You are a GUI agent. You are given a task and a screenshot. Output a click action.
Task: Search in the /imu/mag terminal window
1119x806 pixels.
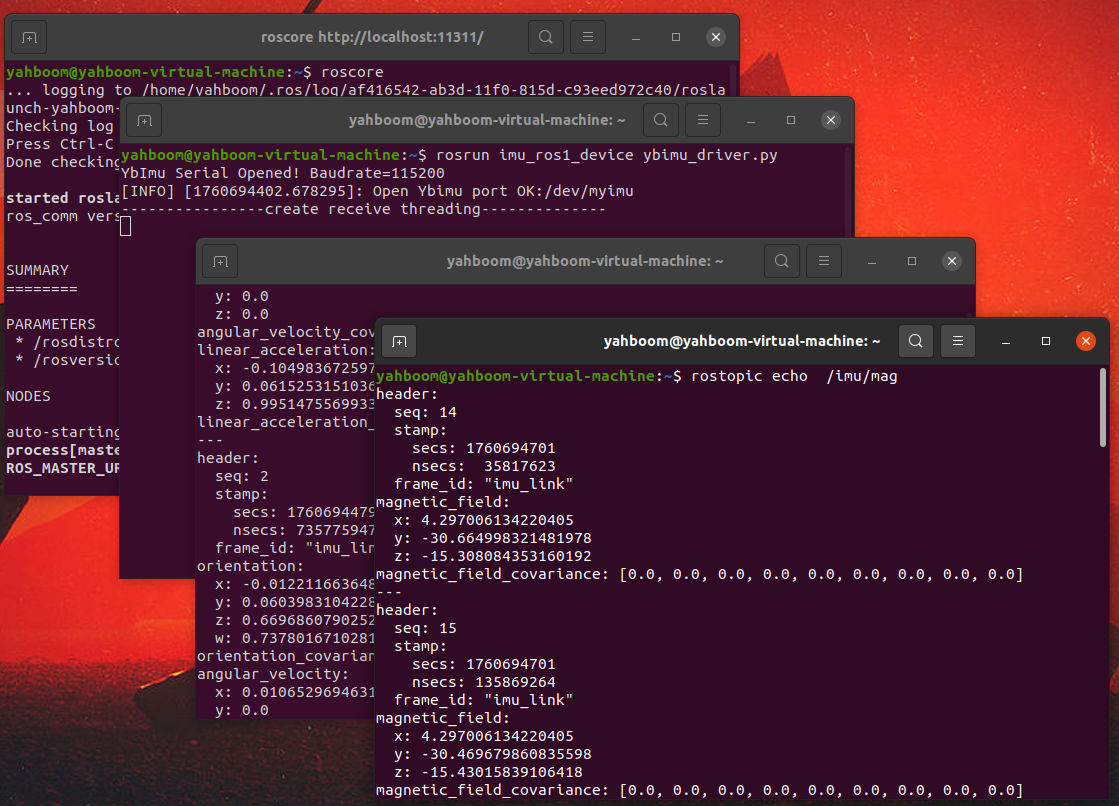[916, 341]
